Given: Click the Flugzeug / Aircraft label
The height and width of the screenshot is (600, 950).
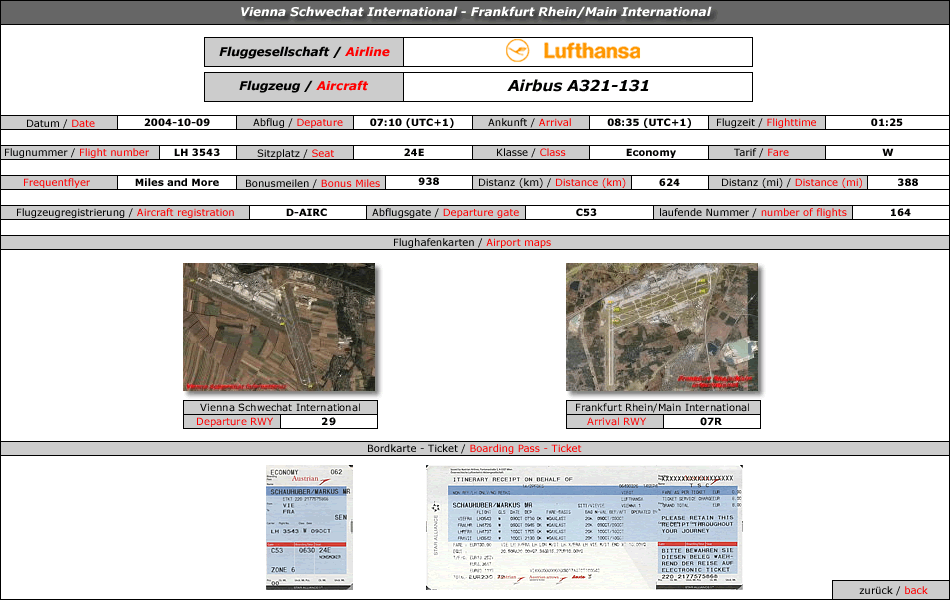Looking at the screenshot, I should 304,87.
